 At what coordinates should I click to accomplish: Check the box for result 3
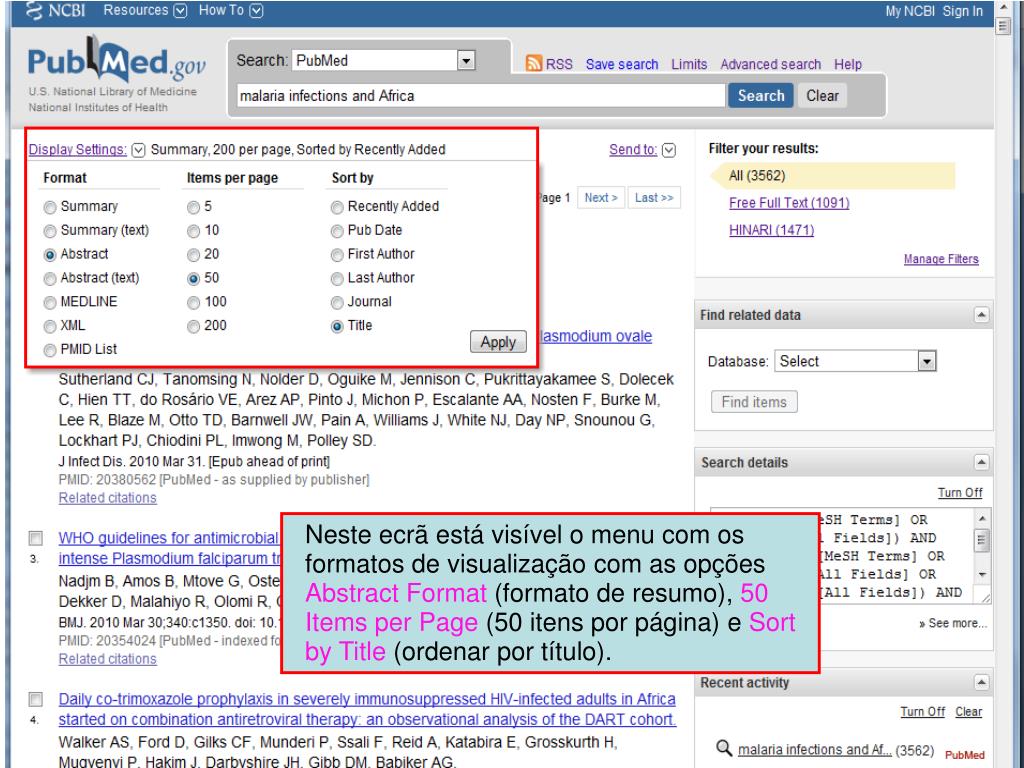(x=36, y=538)
